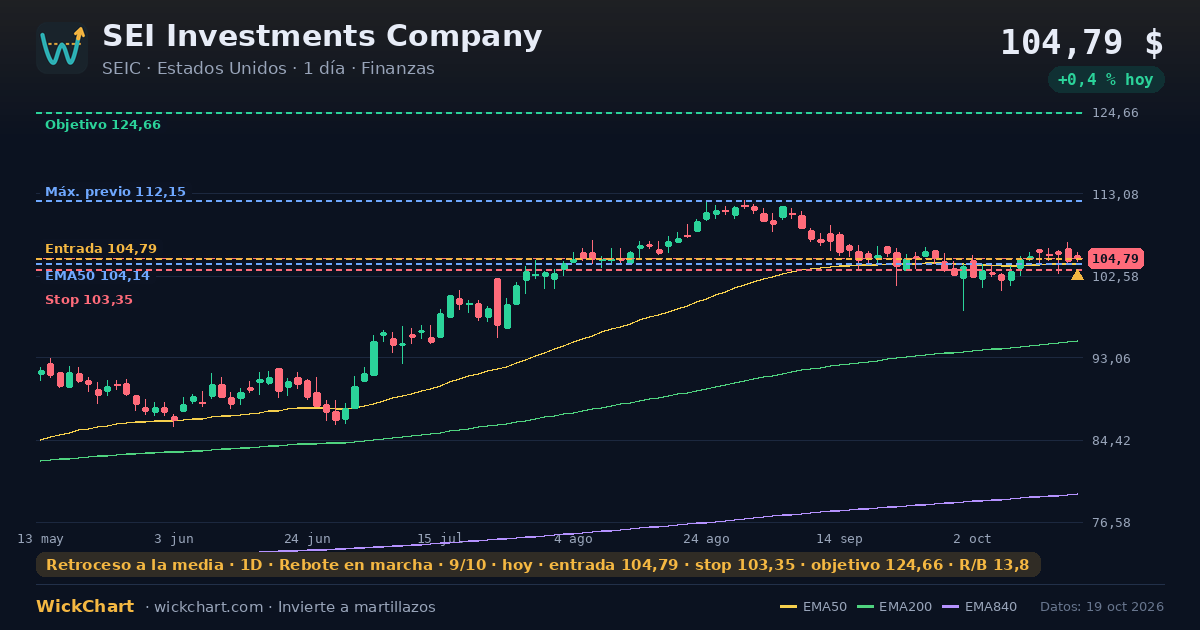Click the +0,4 % hoy badge
The width and height of the screenshot is (1200, 630).
[1106, 80]
